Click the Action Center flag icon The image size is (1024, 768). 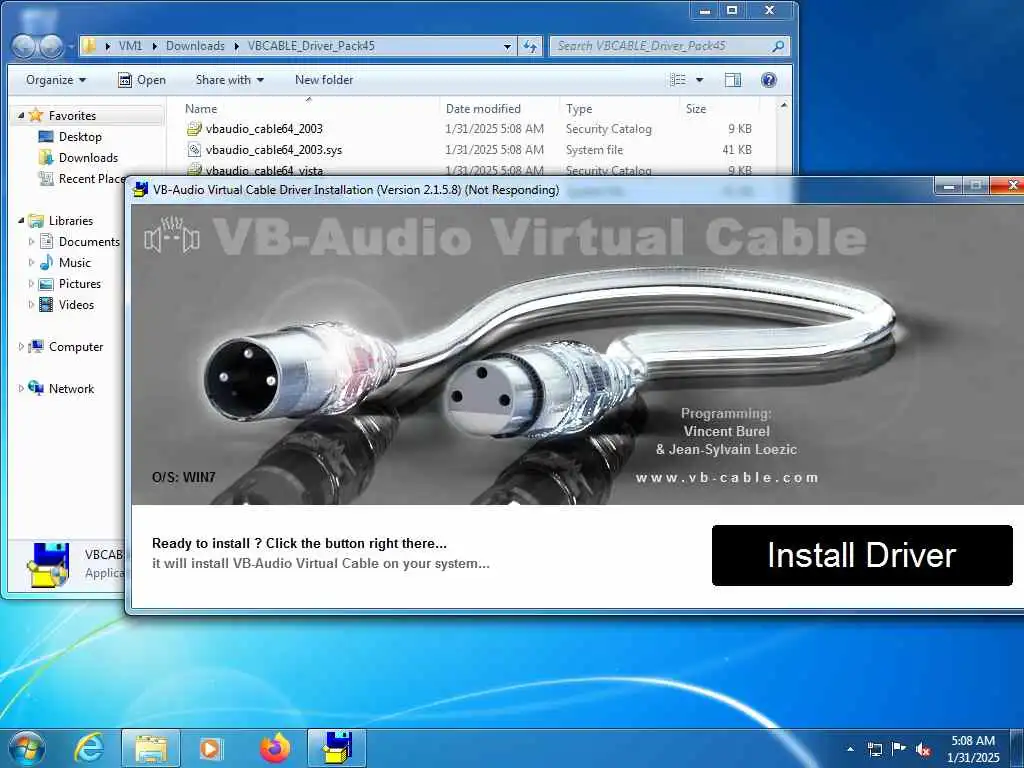(x=899, y=748)
